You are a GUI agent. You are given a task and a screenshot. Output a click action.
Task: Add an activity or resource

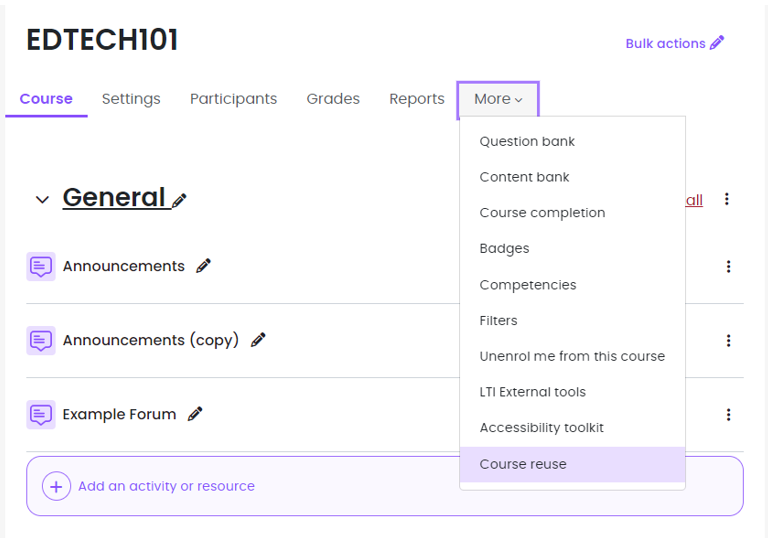(166, 486)
